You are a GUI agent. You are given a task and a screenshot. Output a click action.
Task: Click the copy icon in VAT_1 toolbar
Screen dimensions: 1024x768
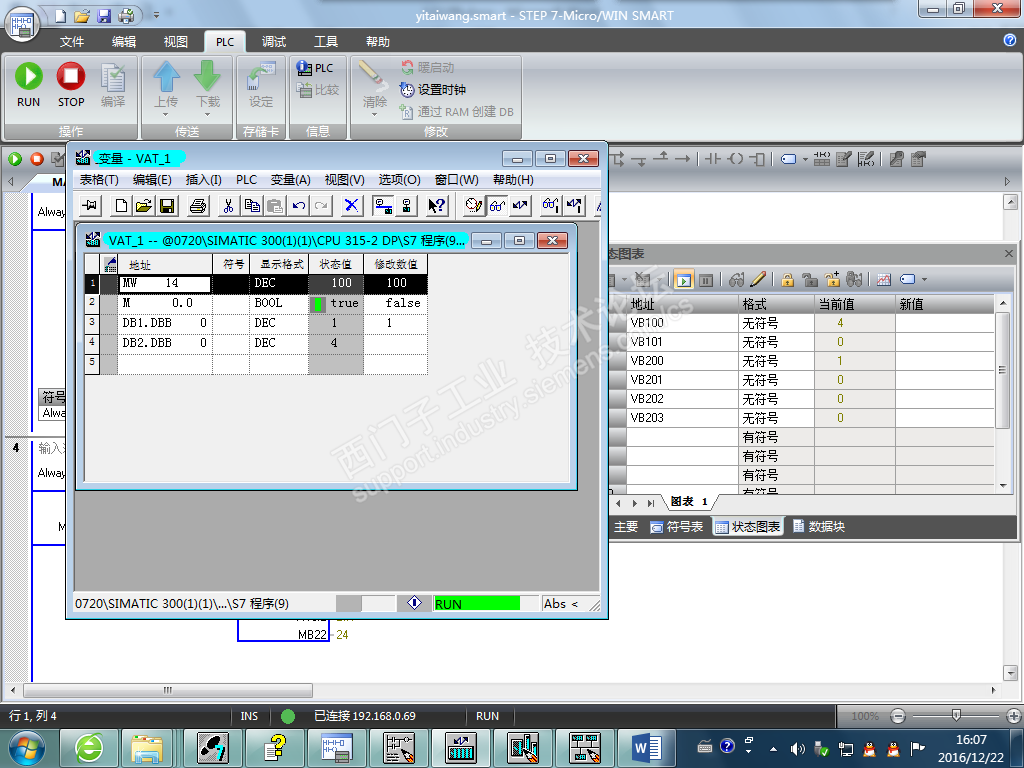tap(251, 206)
